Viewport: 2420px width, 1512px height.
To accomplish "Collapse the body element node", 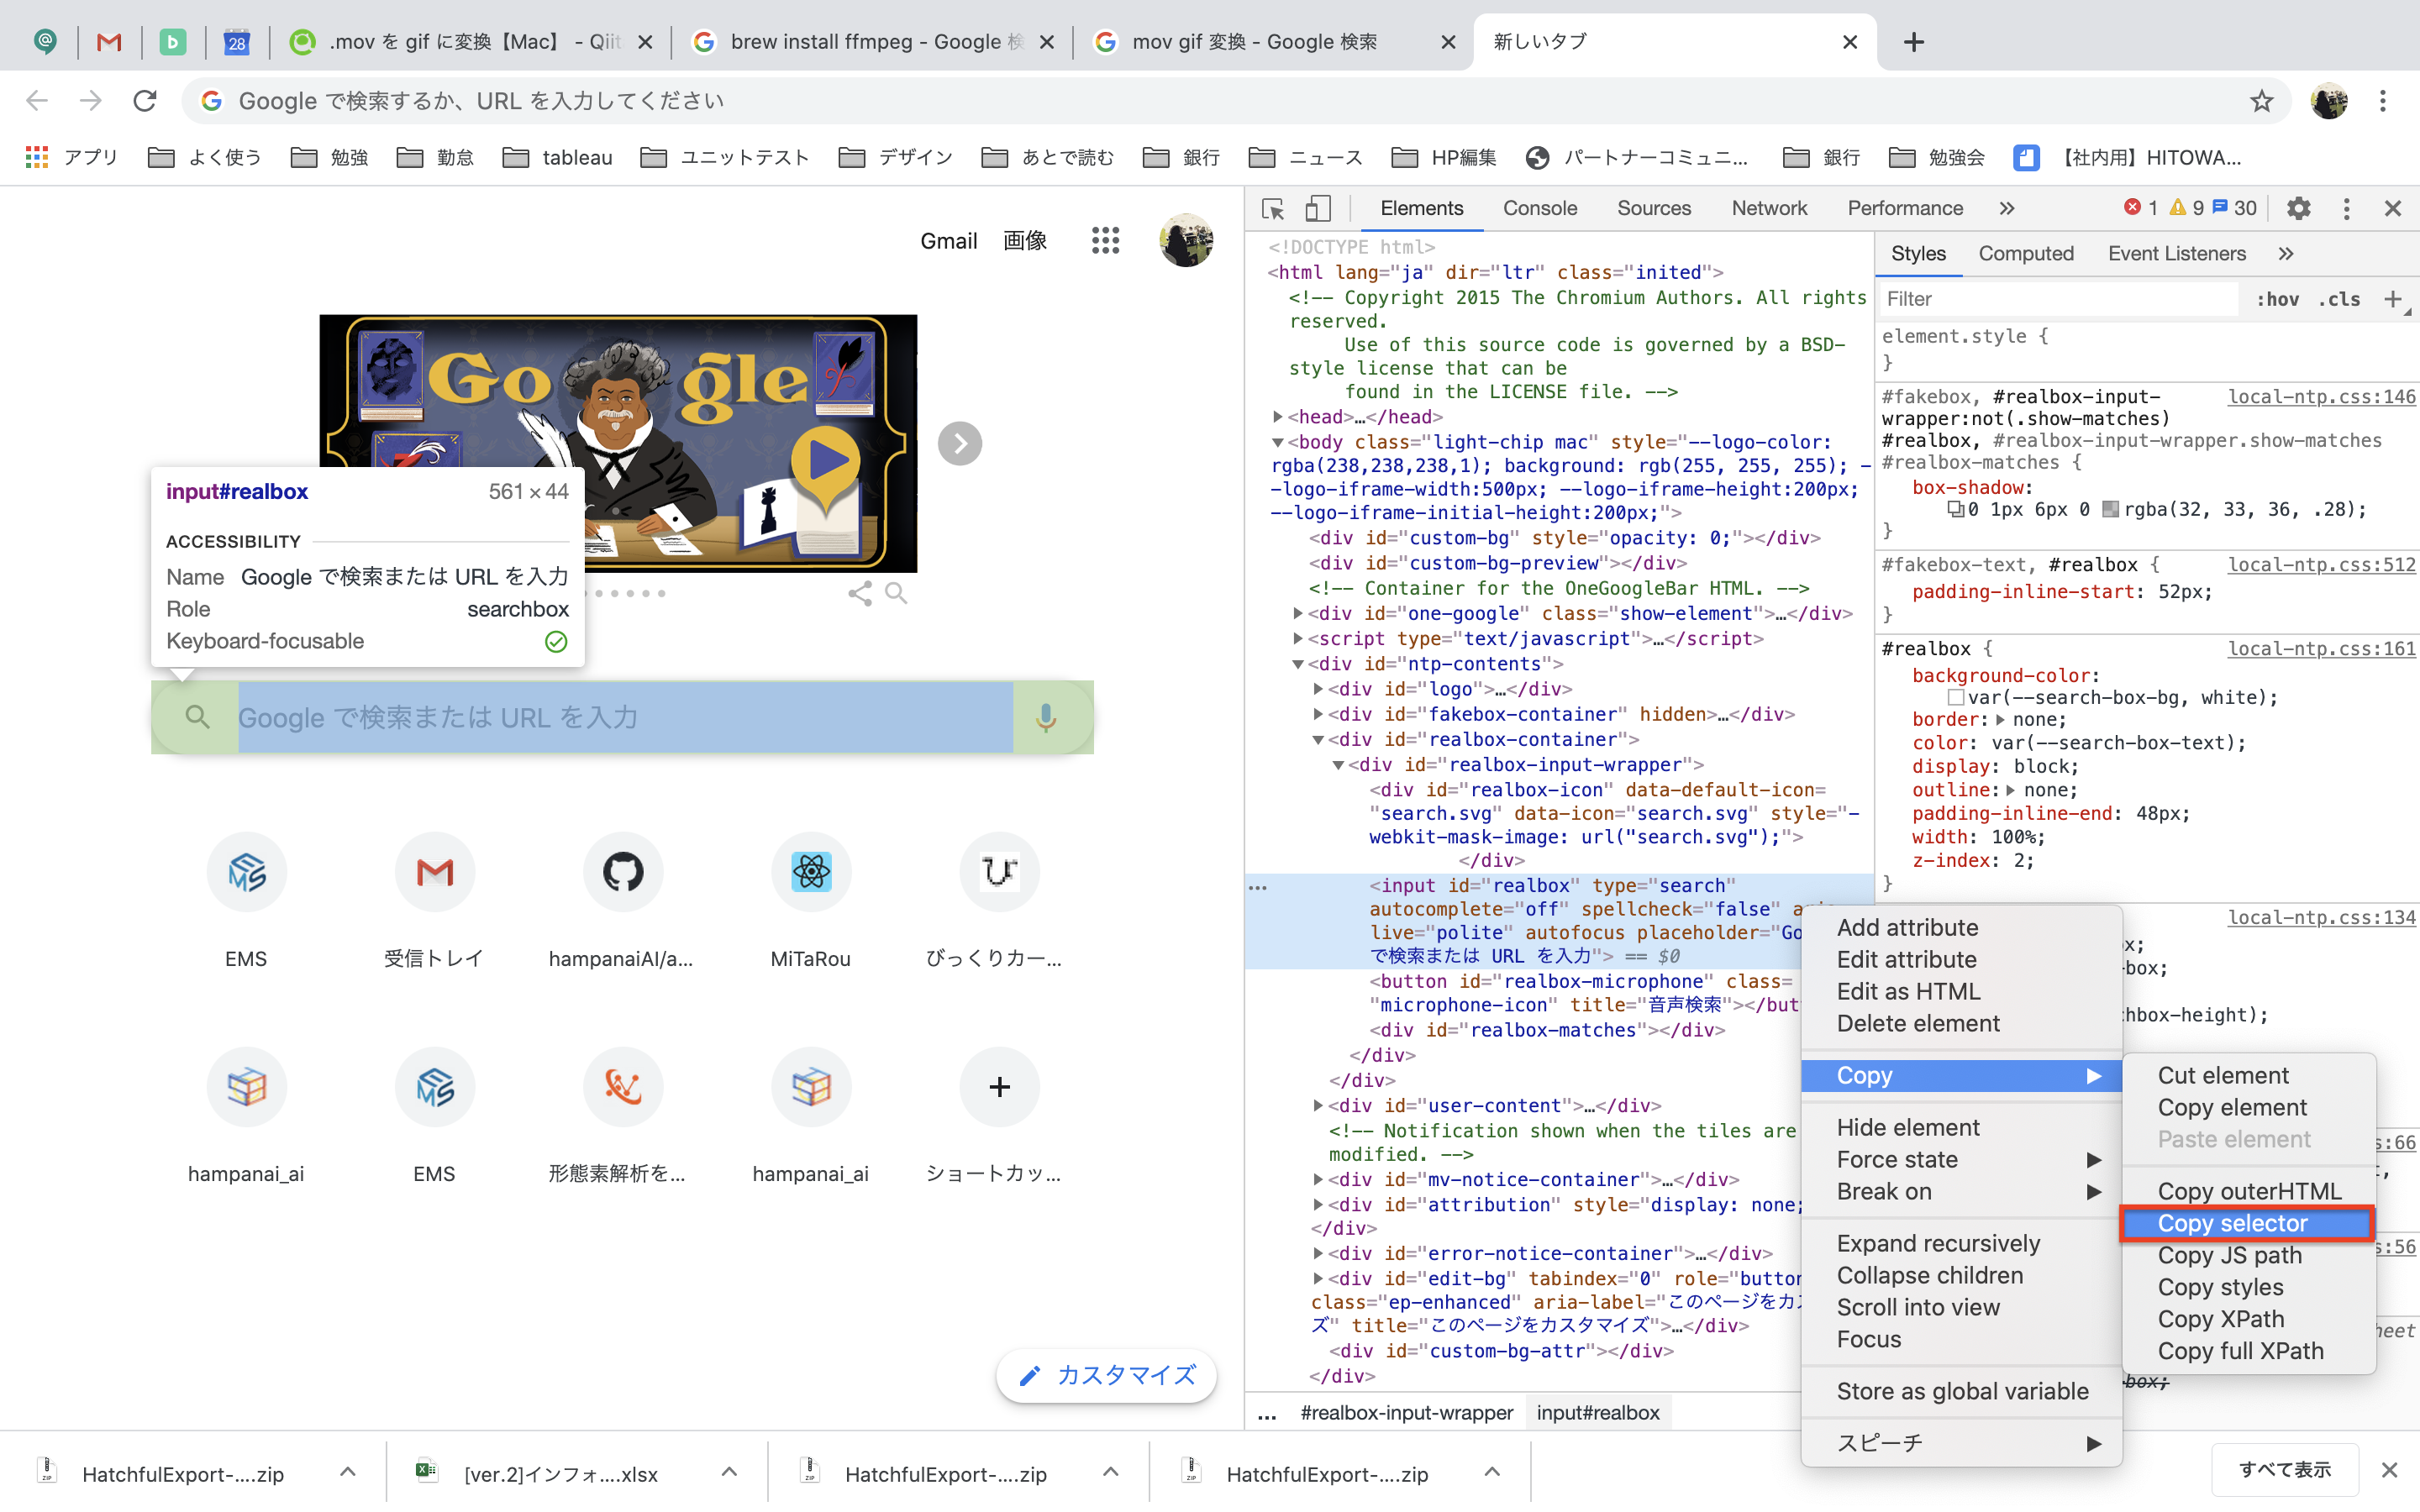I will tap(1278, 442).
